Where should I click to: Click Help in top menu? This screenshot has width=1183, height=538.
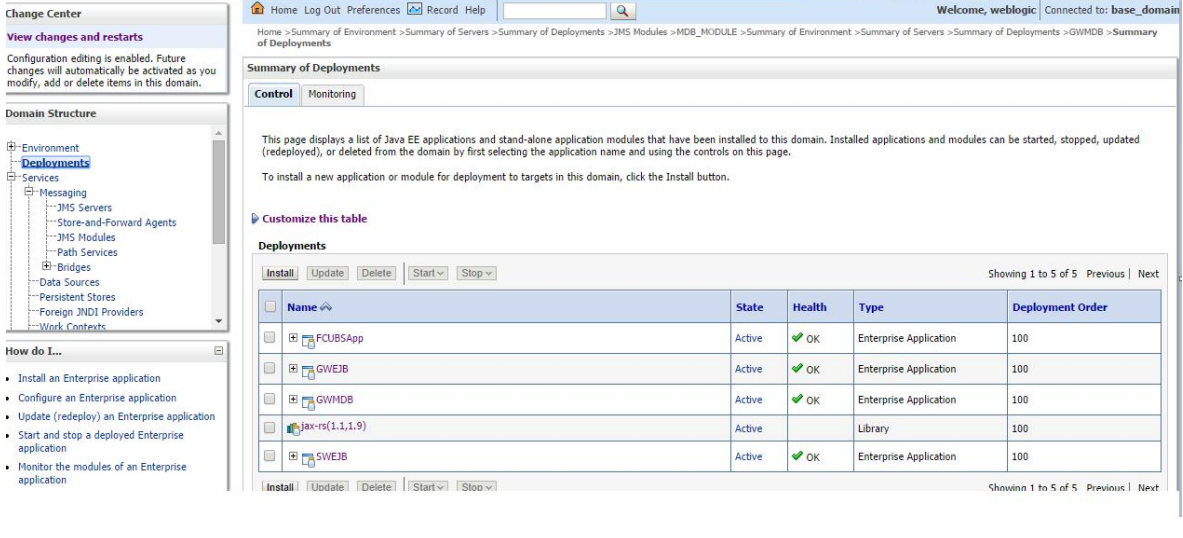coord(475,10)
